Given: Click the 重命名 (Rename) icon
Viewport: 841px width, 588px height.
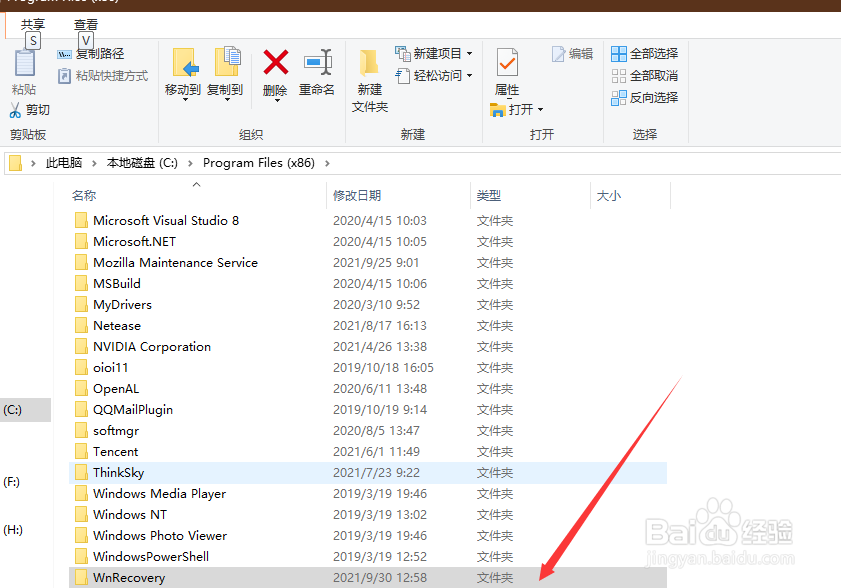Looking at the screenshot, I should 319,70.
